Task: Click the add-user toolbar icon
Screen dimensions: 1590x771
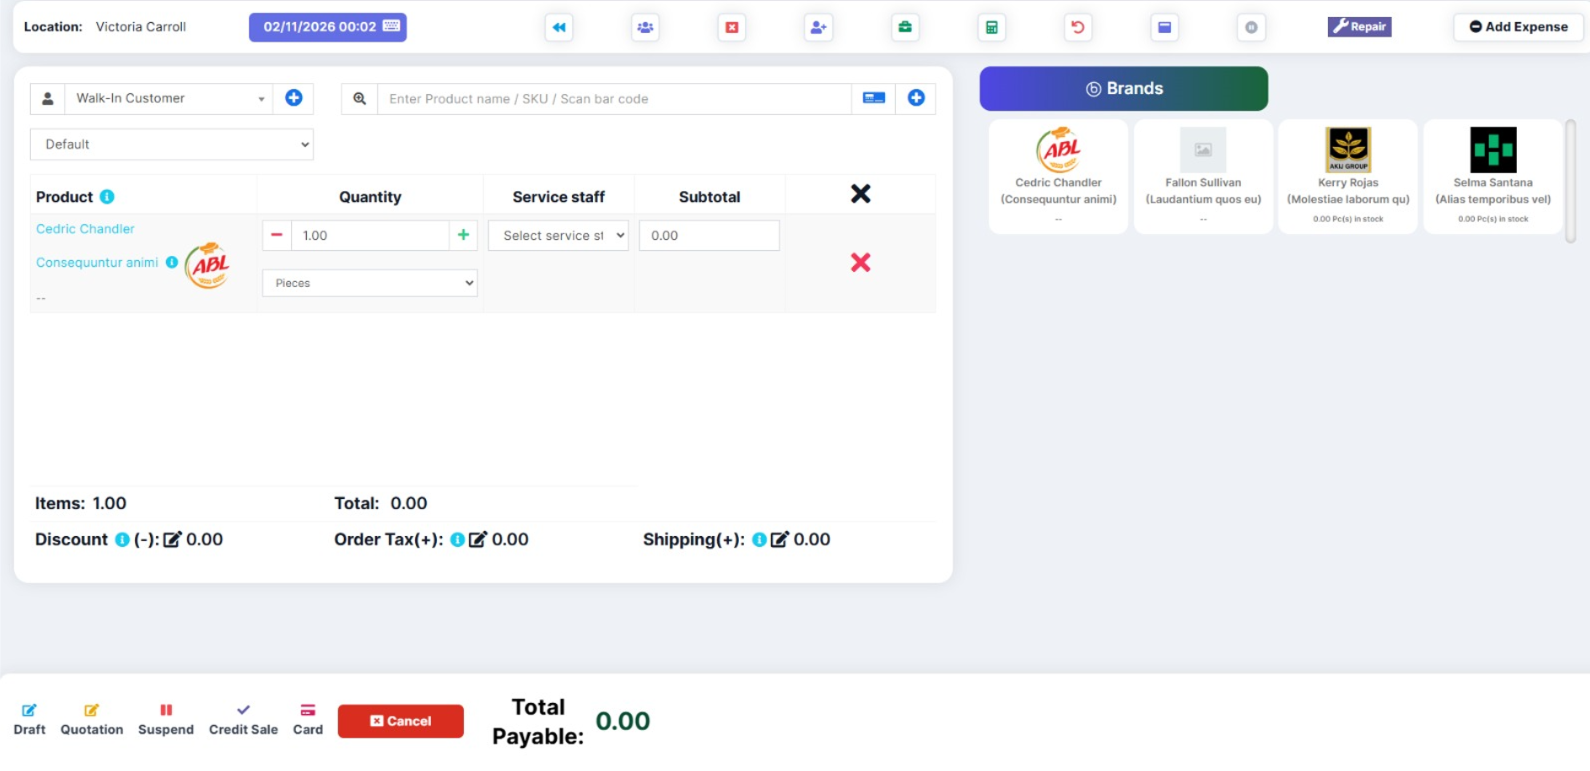Action: [x=818, y=27]
